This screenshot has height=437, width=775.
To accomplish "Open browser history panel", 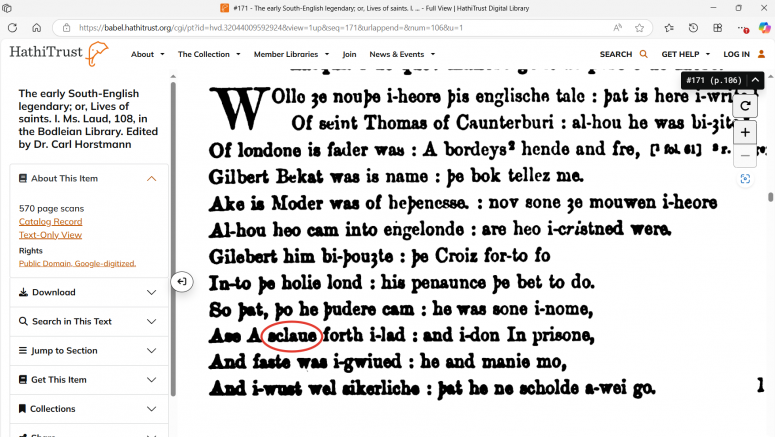I will click(693, 28).
